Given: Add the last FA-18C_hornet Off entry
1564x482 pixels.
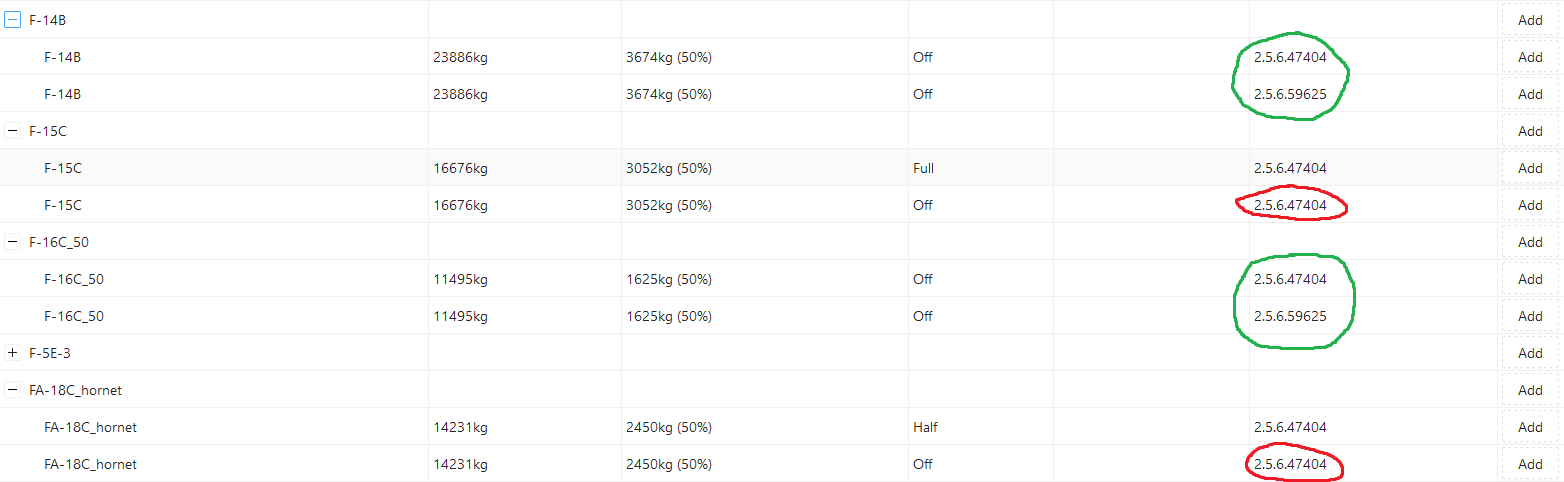Looking at the screenshot, I should click(x=1530, y=464).
